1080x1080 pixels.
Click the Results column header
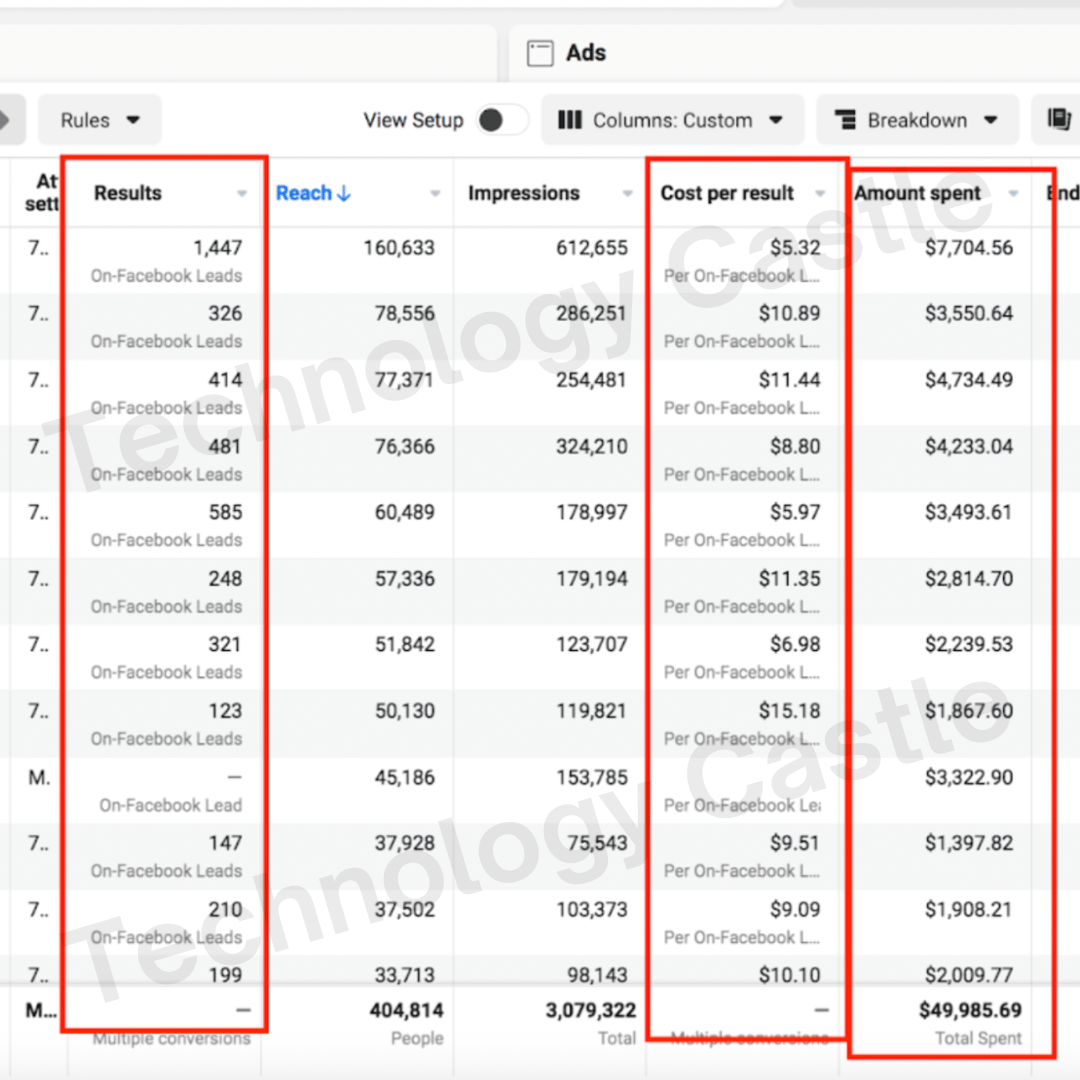pyautogui.click(x=127, y=193)
